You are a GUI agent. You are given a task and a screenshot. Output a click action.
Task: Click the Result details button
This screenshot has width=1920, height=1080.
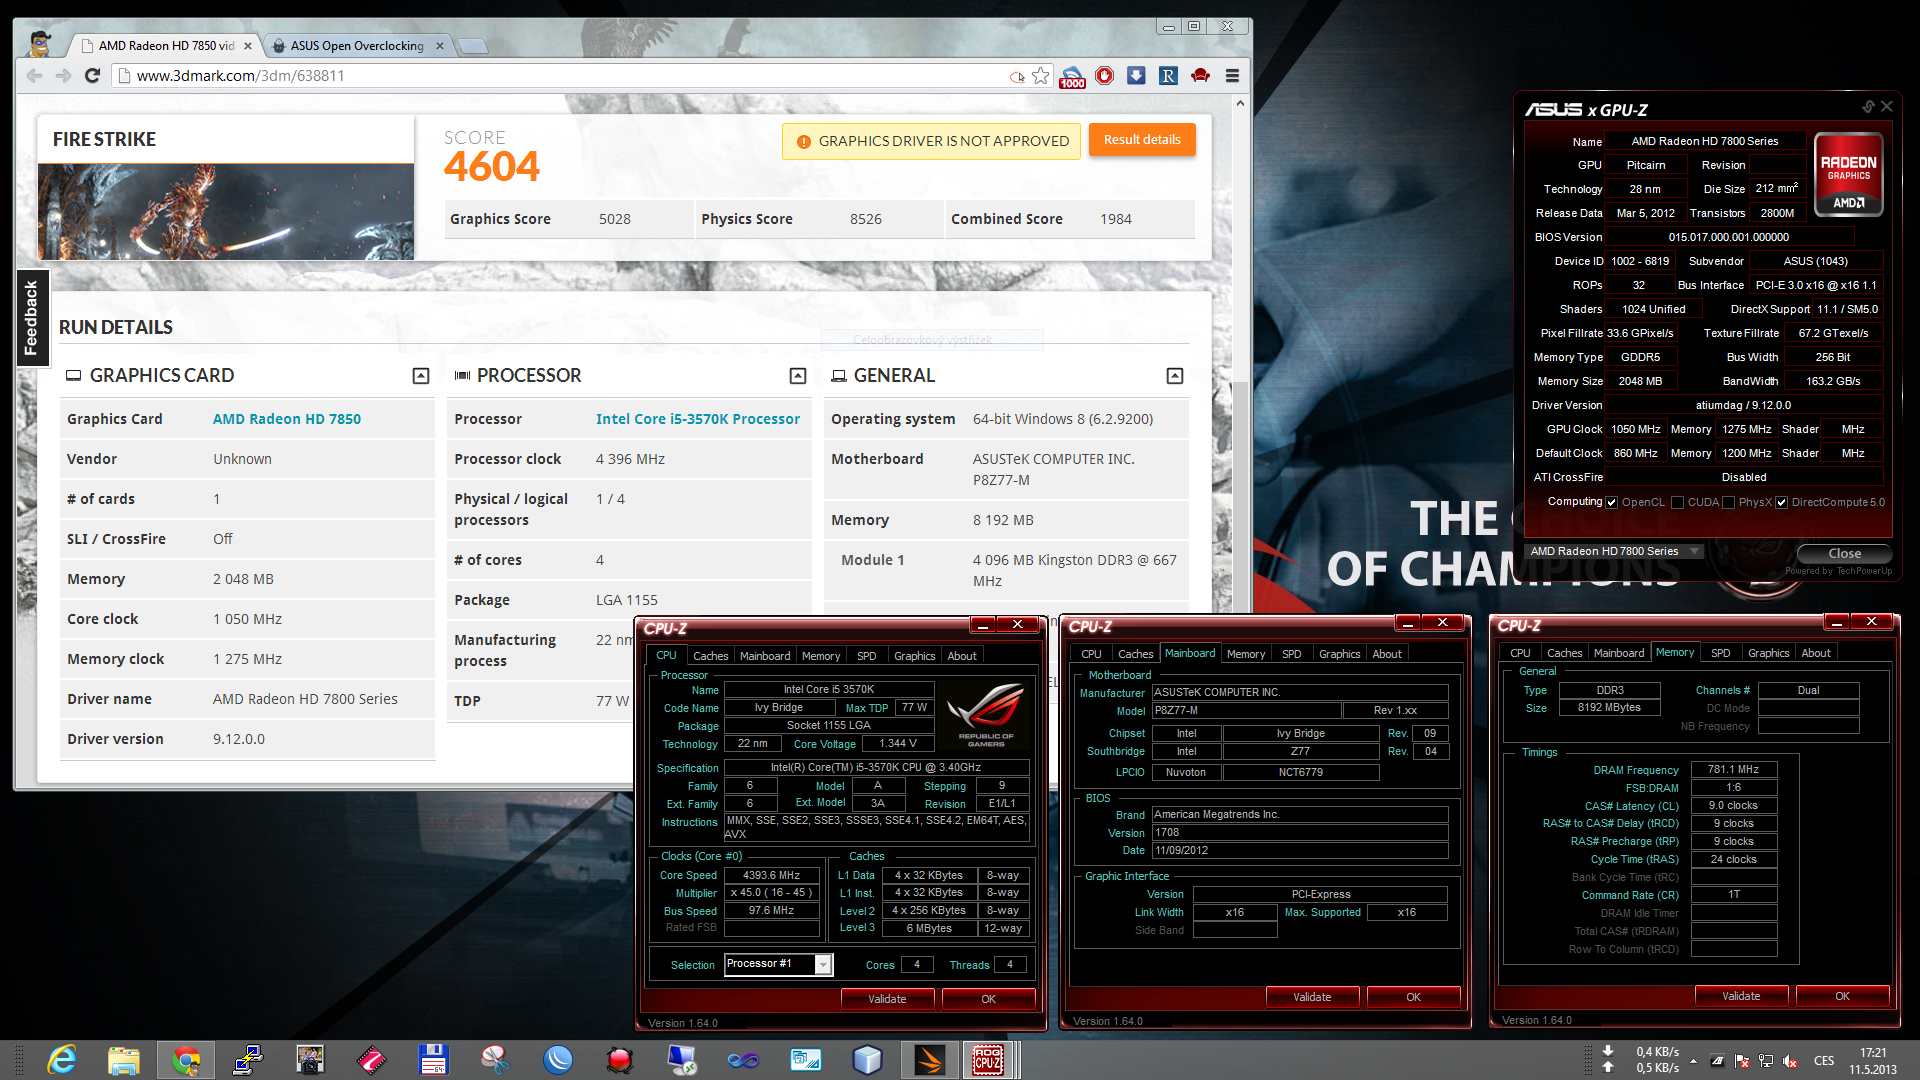pyautogui.click(x=1142, y=140)
